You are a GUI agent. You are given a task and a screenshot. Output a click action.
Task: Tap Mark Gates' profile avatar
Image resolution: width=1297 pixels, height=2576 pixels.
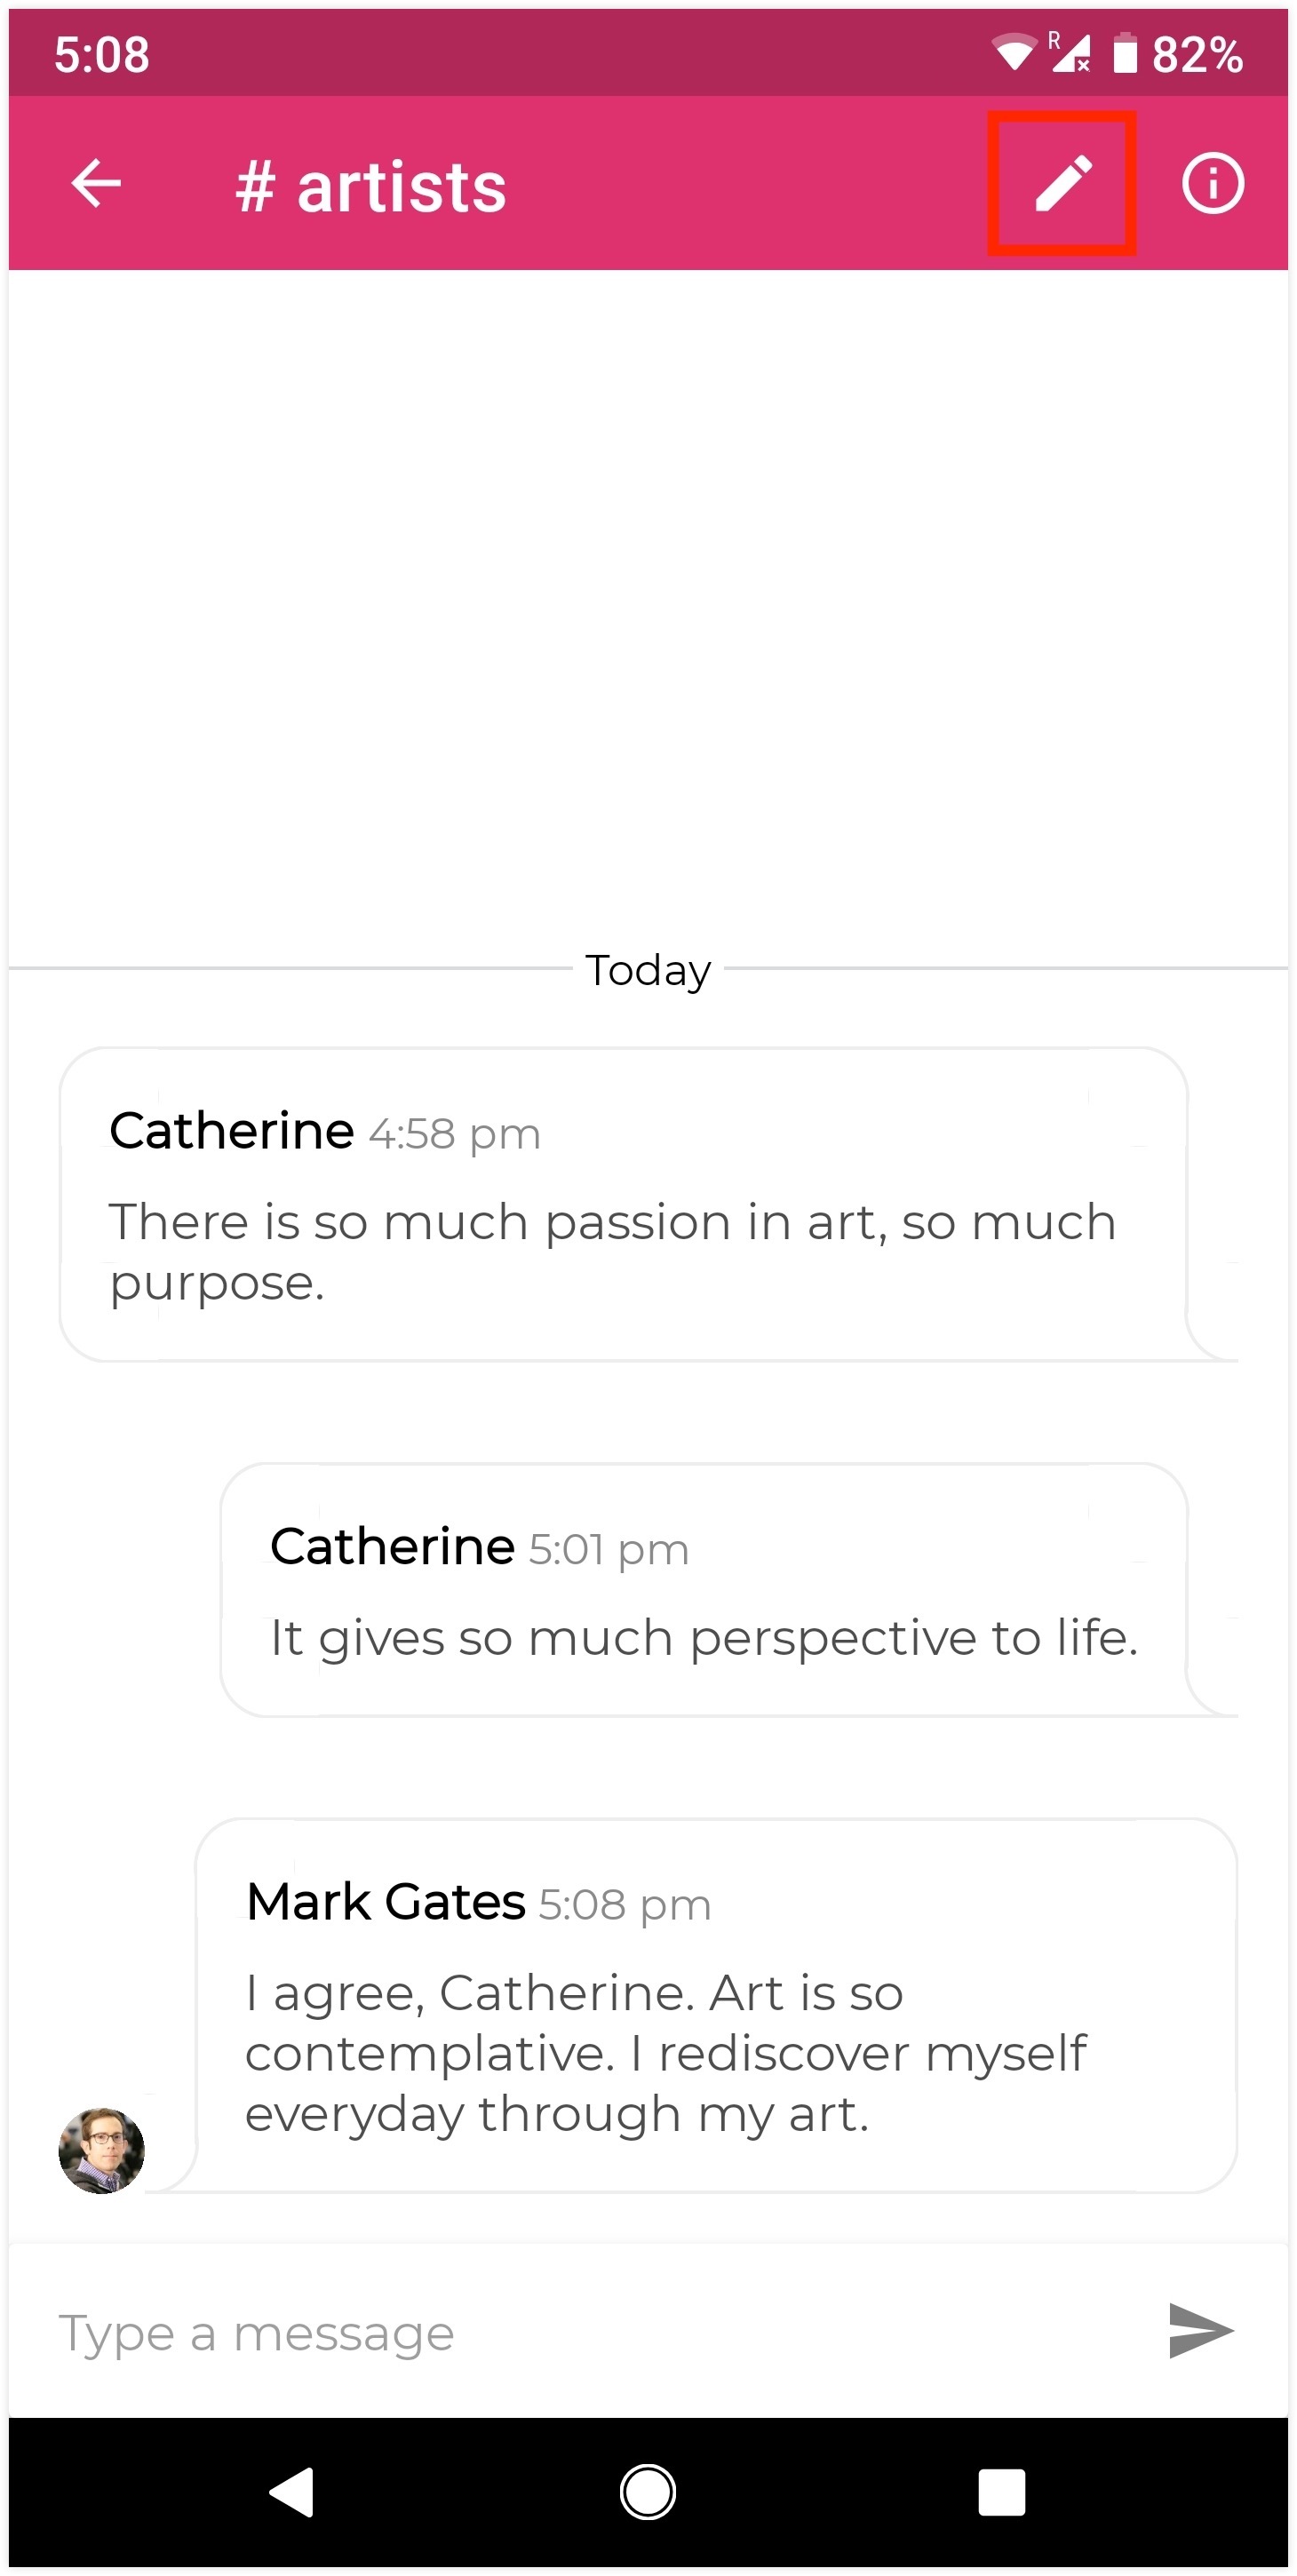(102, 2150)
